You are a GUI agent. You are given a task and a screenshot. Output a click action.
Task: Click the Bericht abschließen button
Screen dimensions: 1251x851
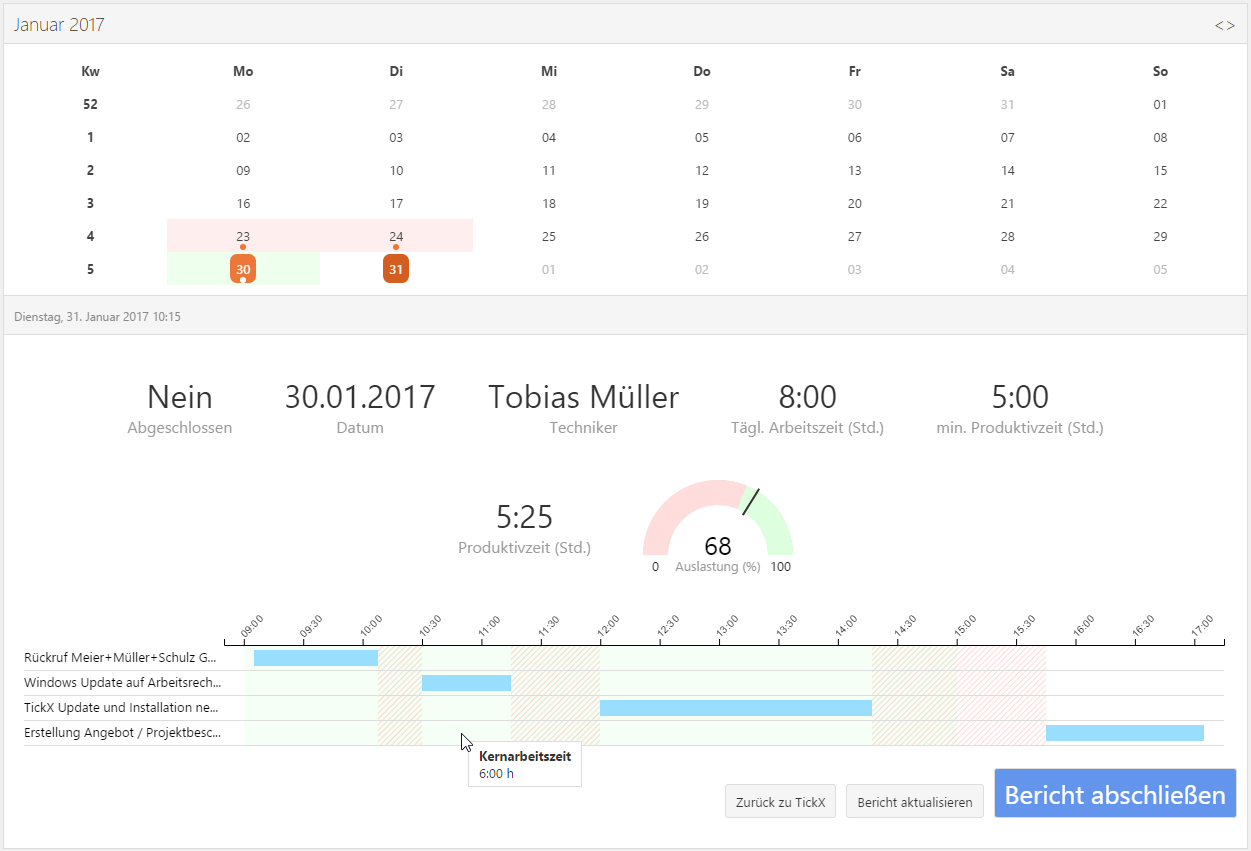[1115, 794]
